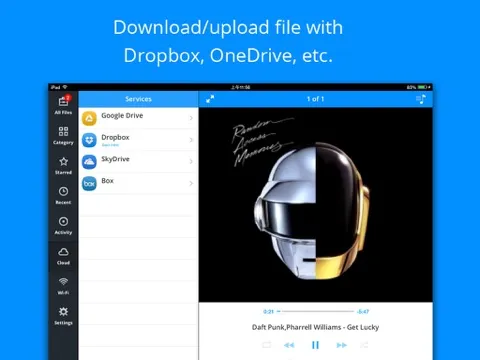Pause the playing song
480x360 pixels.
click(315, 345)
